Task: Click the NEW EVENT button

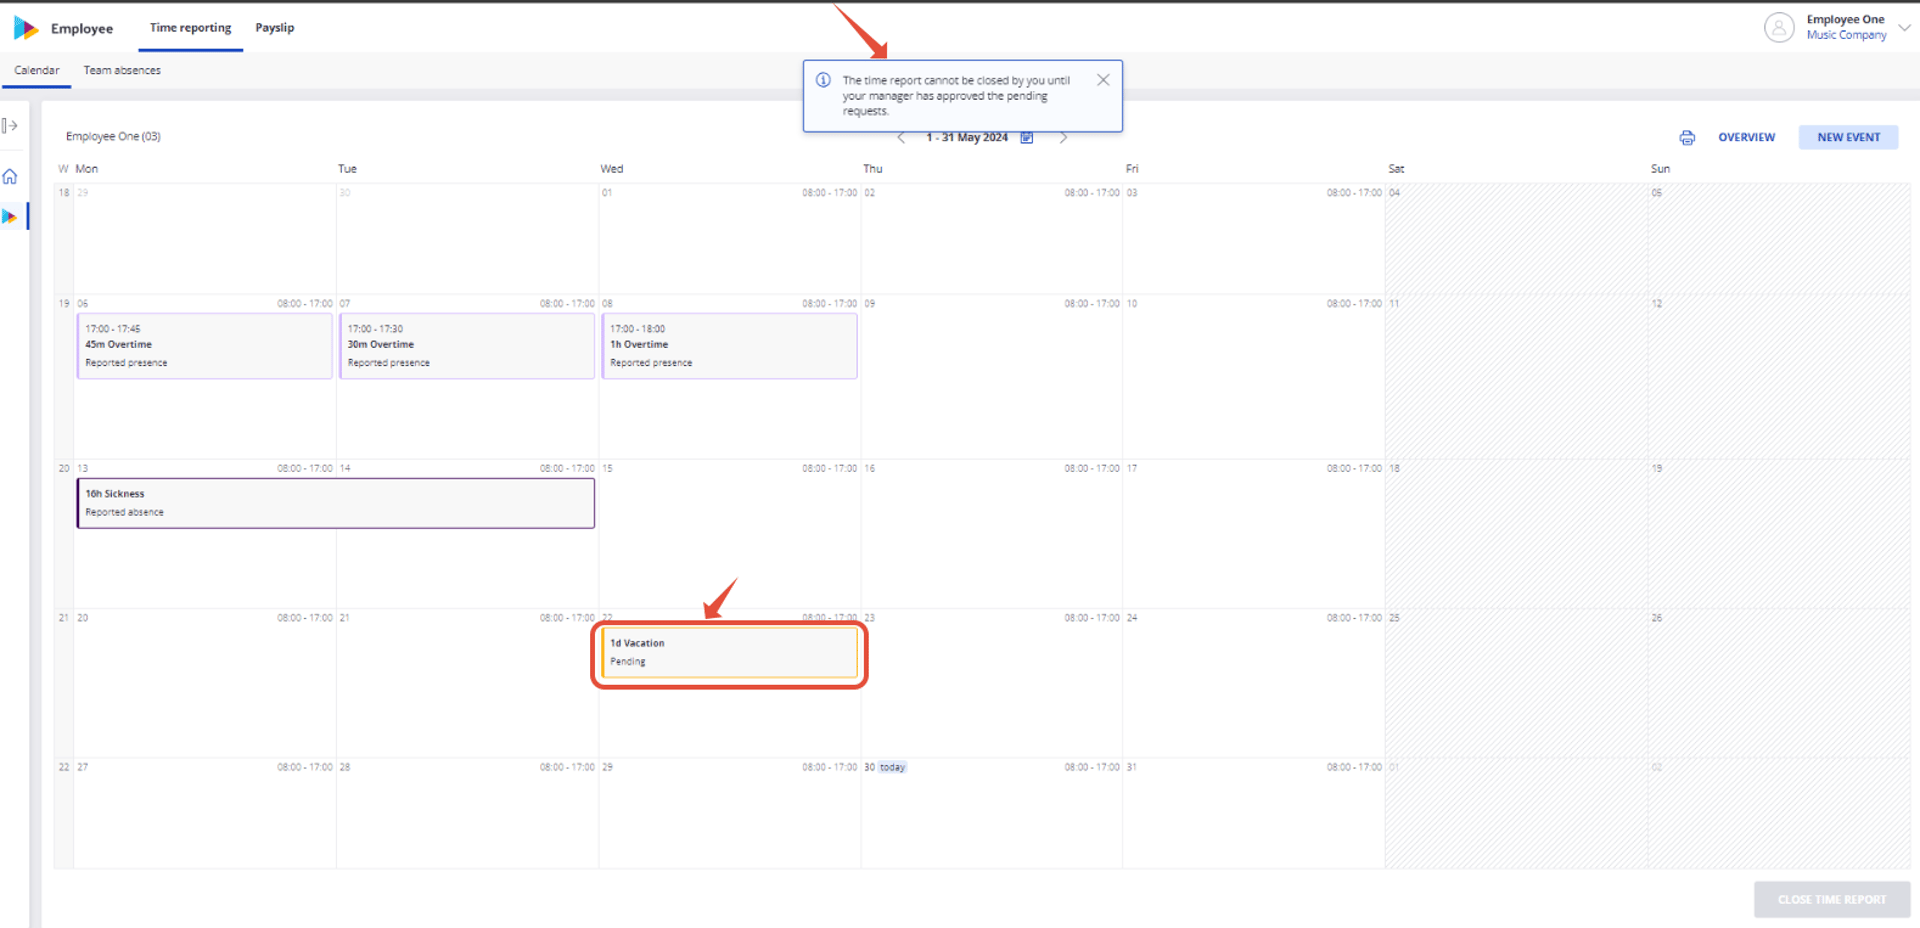Action: [1848, 137]
